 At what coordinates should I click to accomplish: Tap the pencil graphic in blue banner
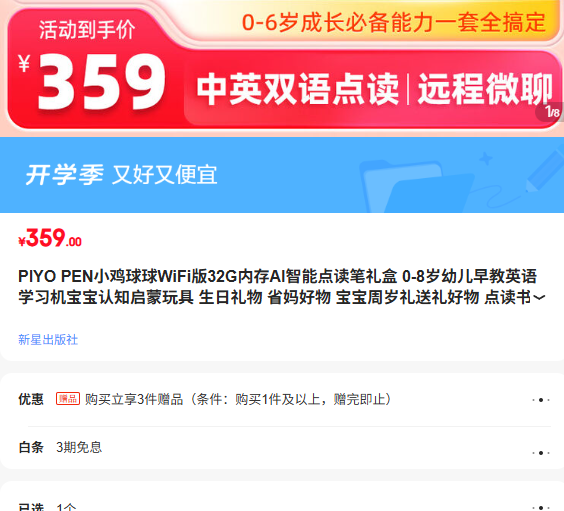545,170
